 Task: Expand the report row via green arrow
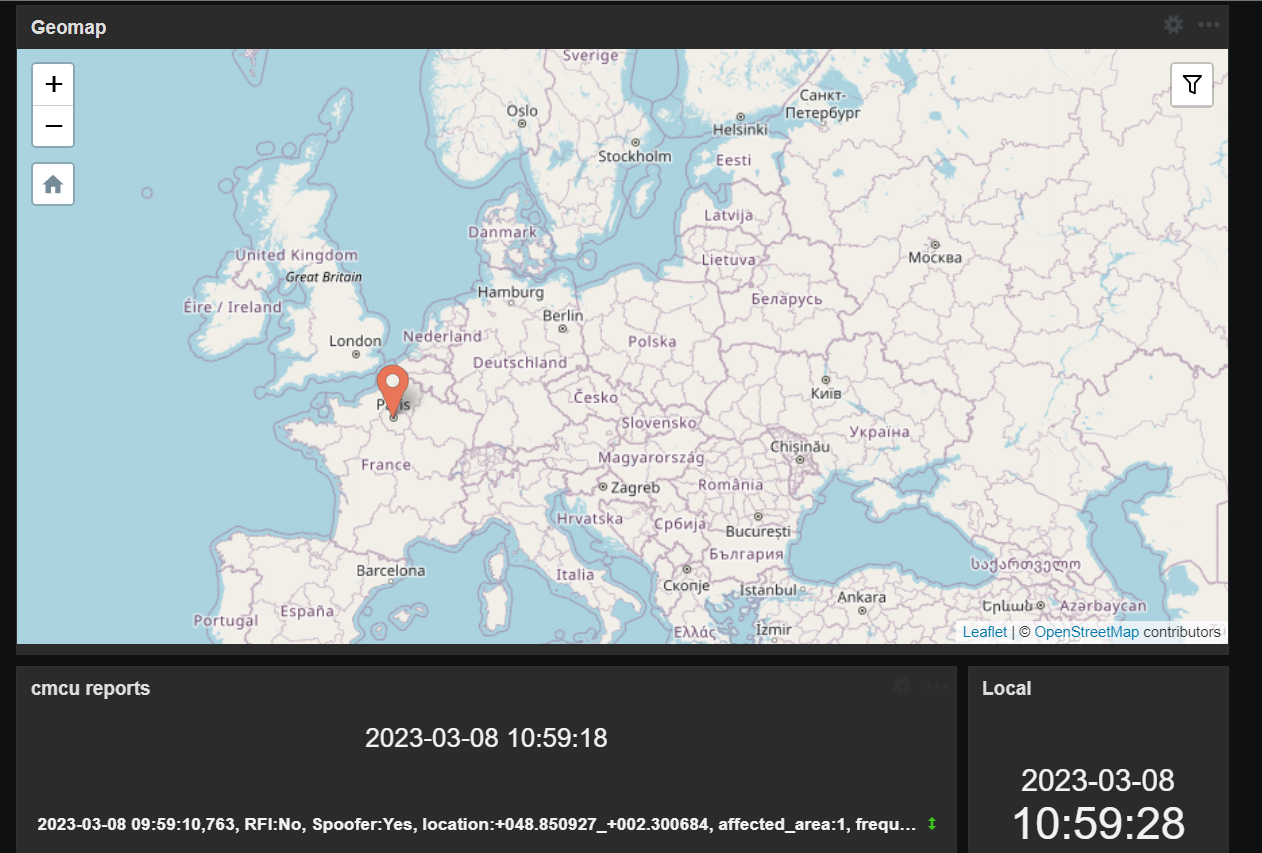[x=932, y=824]
